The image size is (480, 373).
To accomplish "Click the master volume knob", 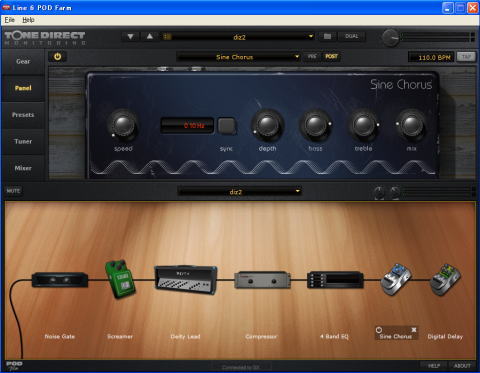I will tap(390, 37).
